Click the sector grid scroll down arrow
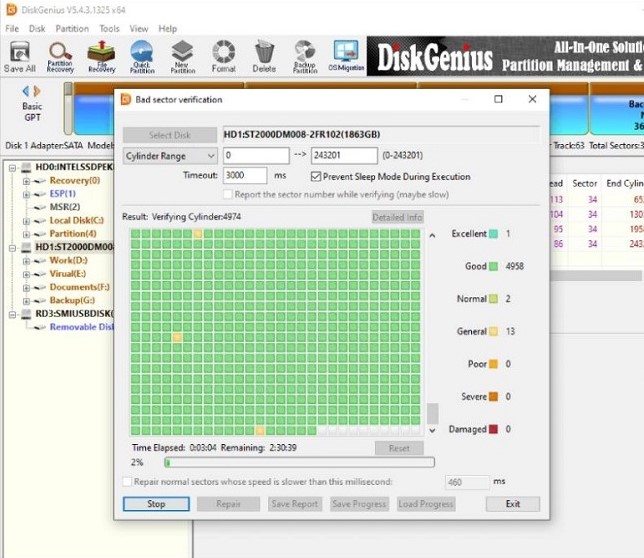The height and width of the screenshot is (558, 644). (432, 430)
